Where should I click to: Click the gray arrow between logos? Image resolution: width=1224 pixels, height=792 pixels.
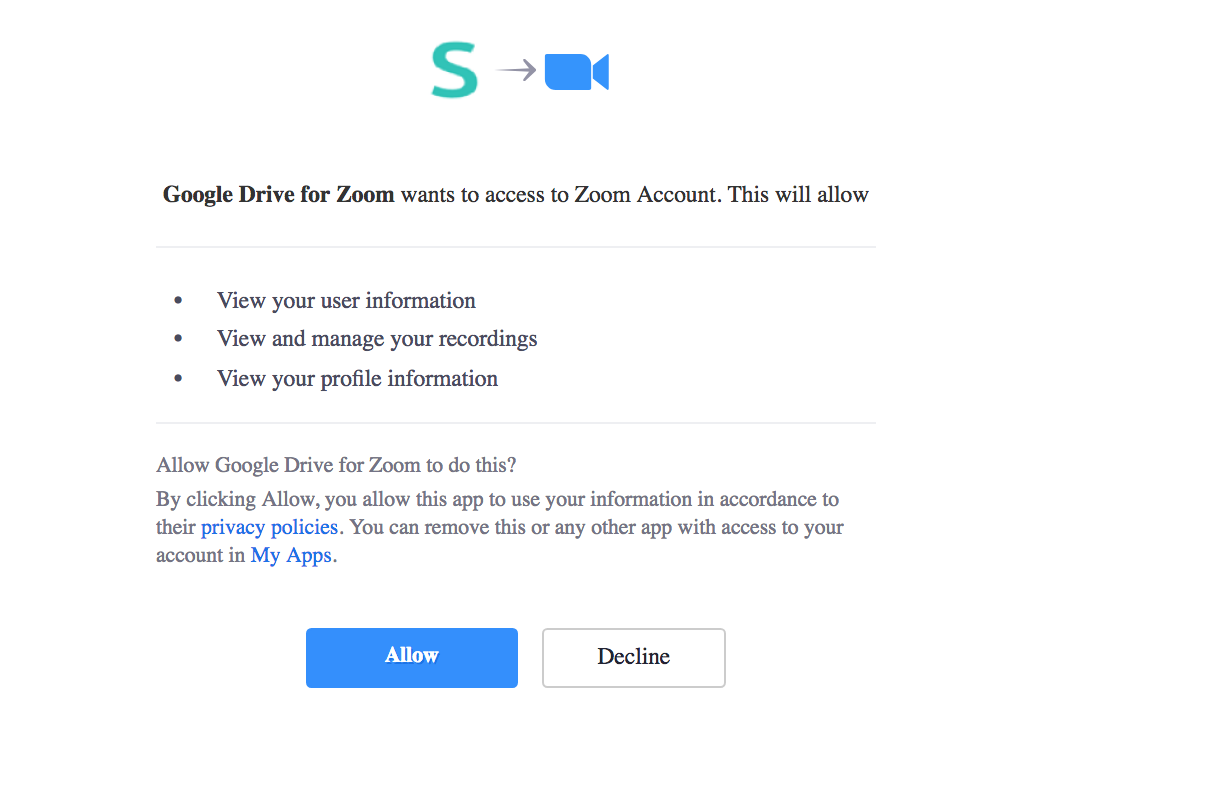[x=516, y=70]
